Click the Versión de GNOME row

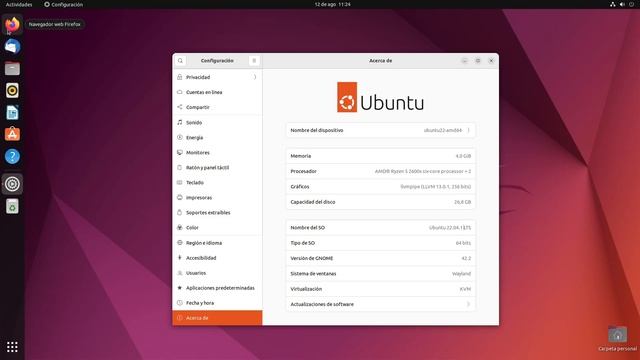click(380, 258)
